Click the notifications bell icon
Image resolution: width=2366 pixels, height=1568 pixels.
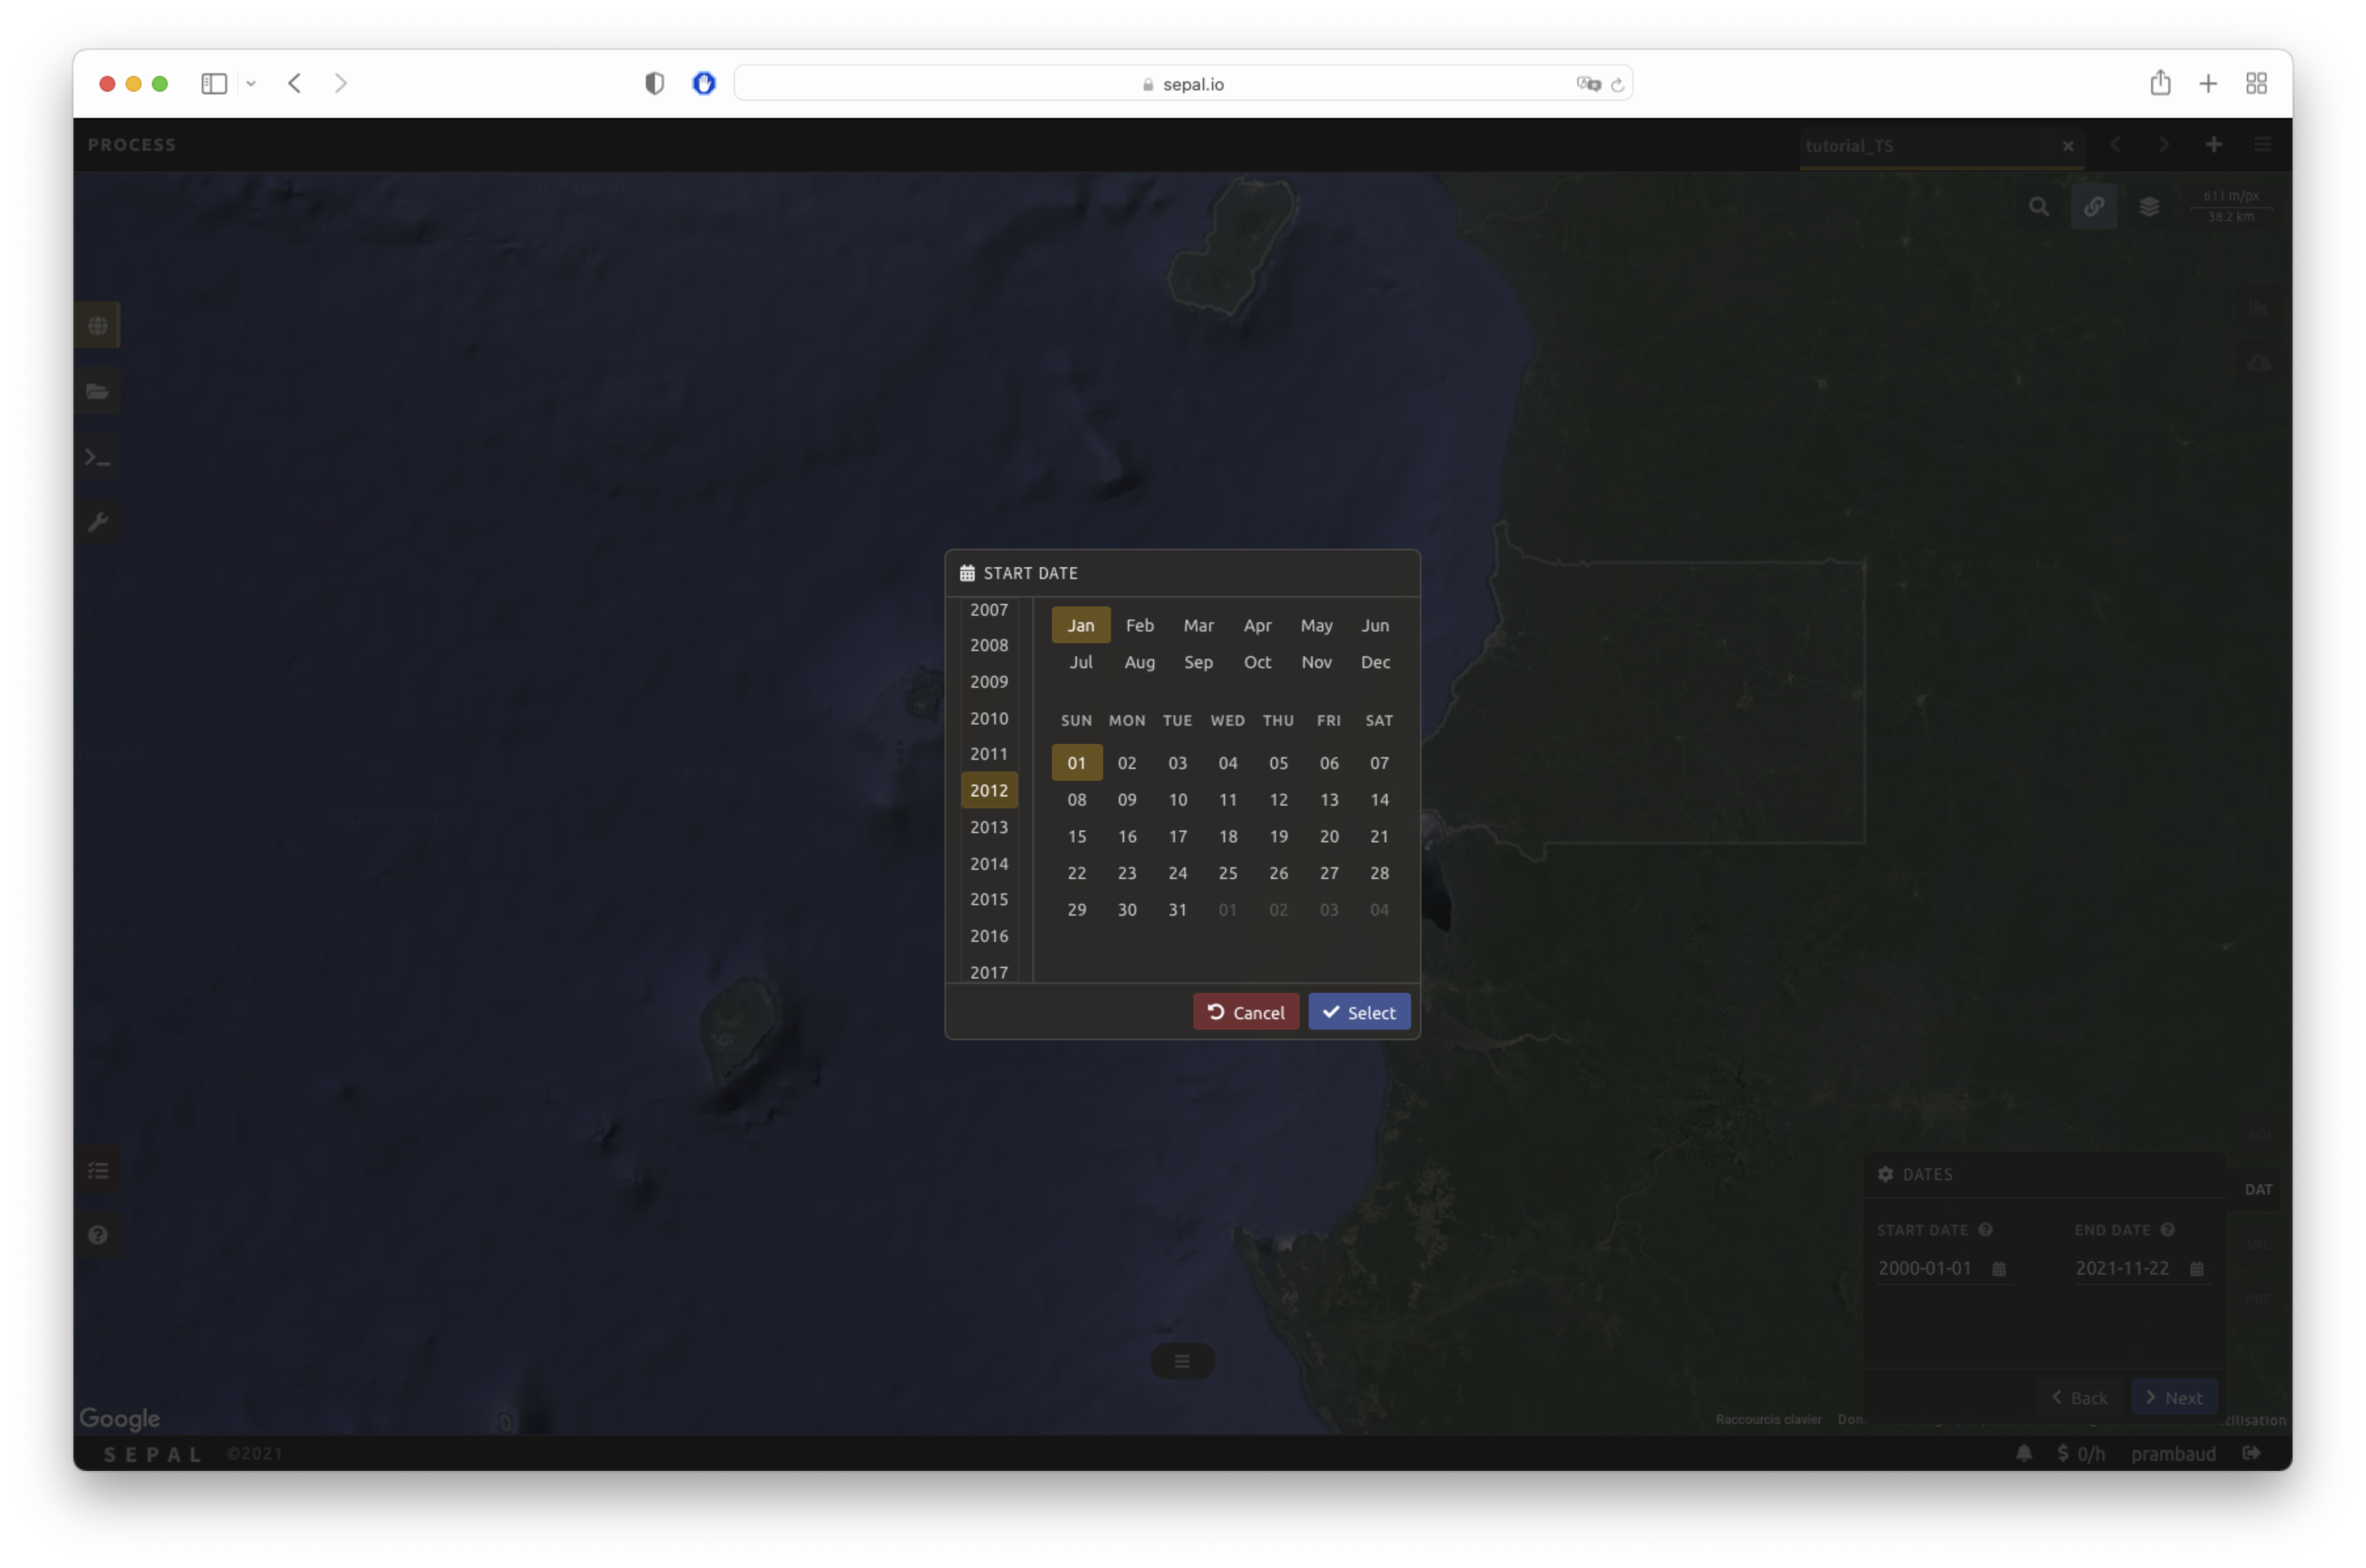(x=2023, y=1453)
